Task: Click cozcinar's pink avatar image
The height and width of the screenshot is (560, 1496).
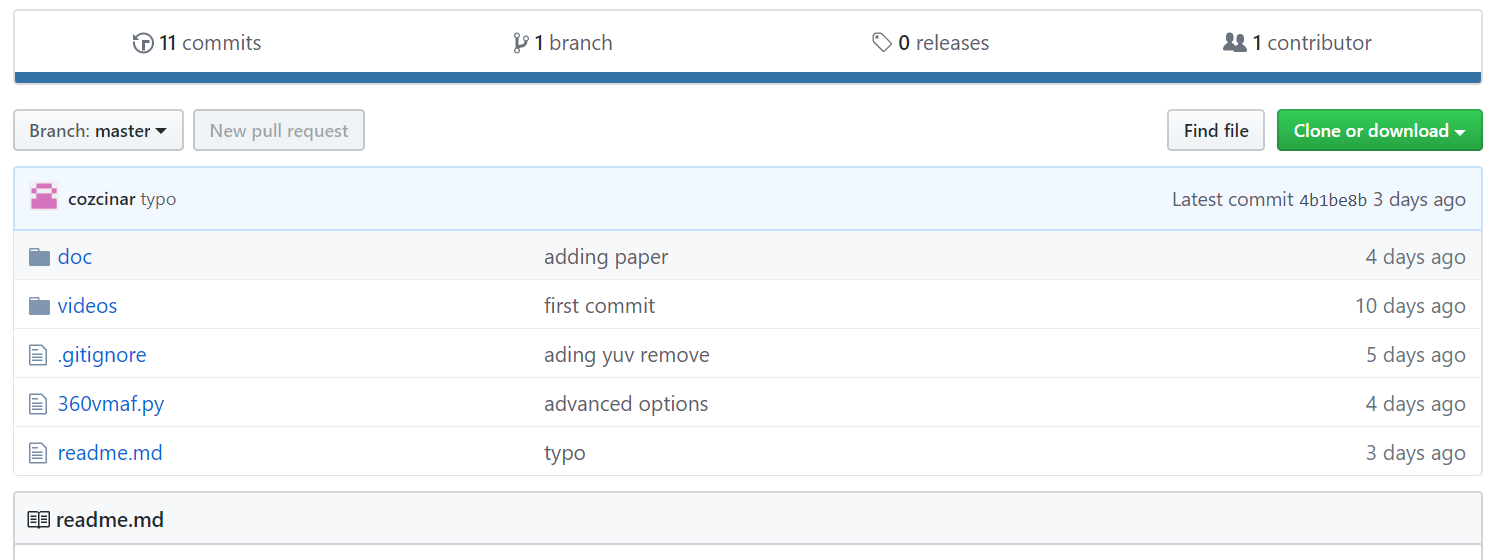Action: point(44,197)
